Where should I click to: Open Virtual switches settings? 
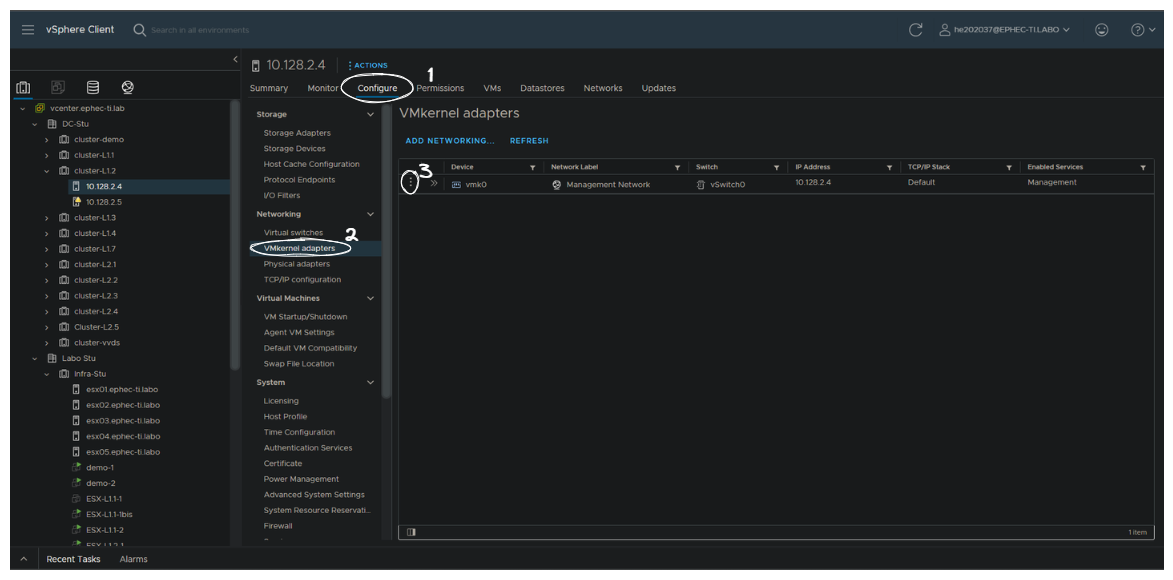[x=293, y=233]
